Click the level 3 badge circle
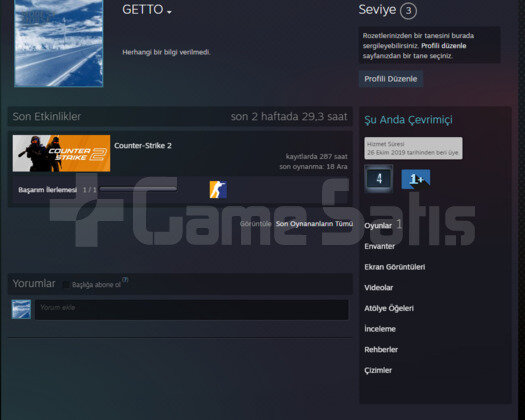The height and width of the screenshot is (420, 525). tap(408, 11)
